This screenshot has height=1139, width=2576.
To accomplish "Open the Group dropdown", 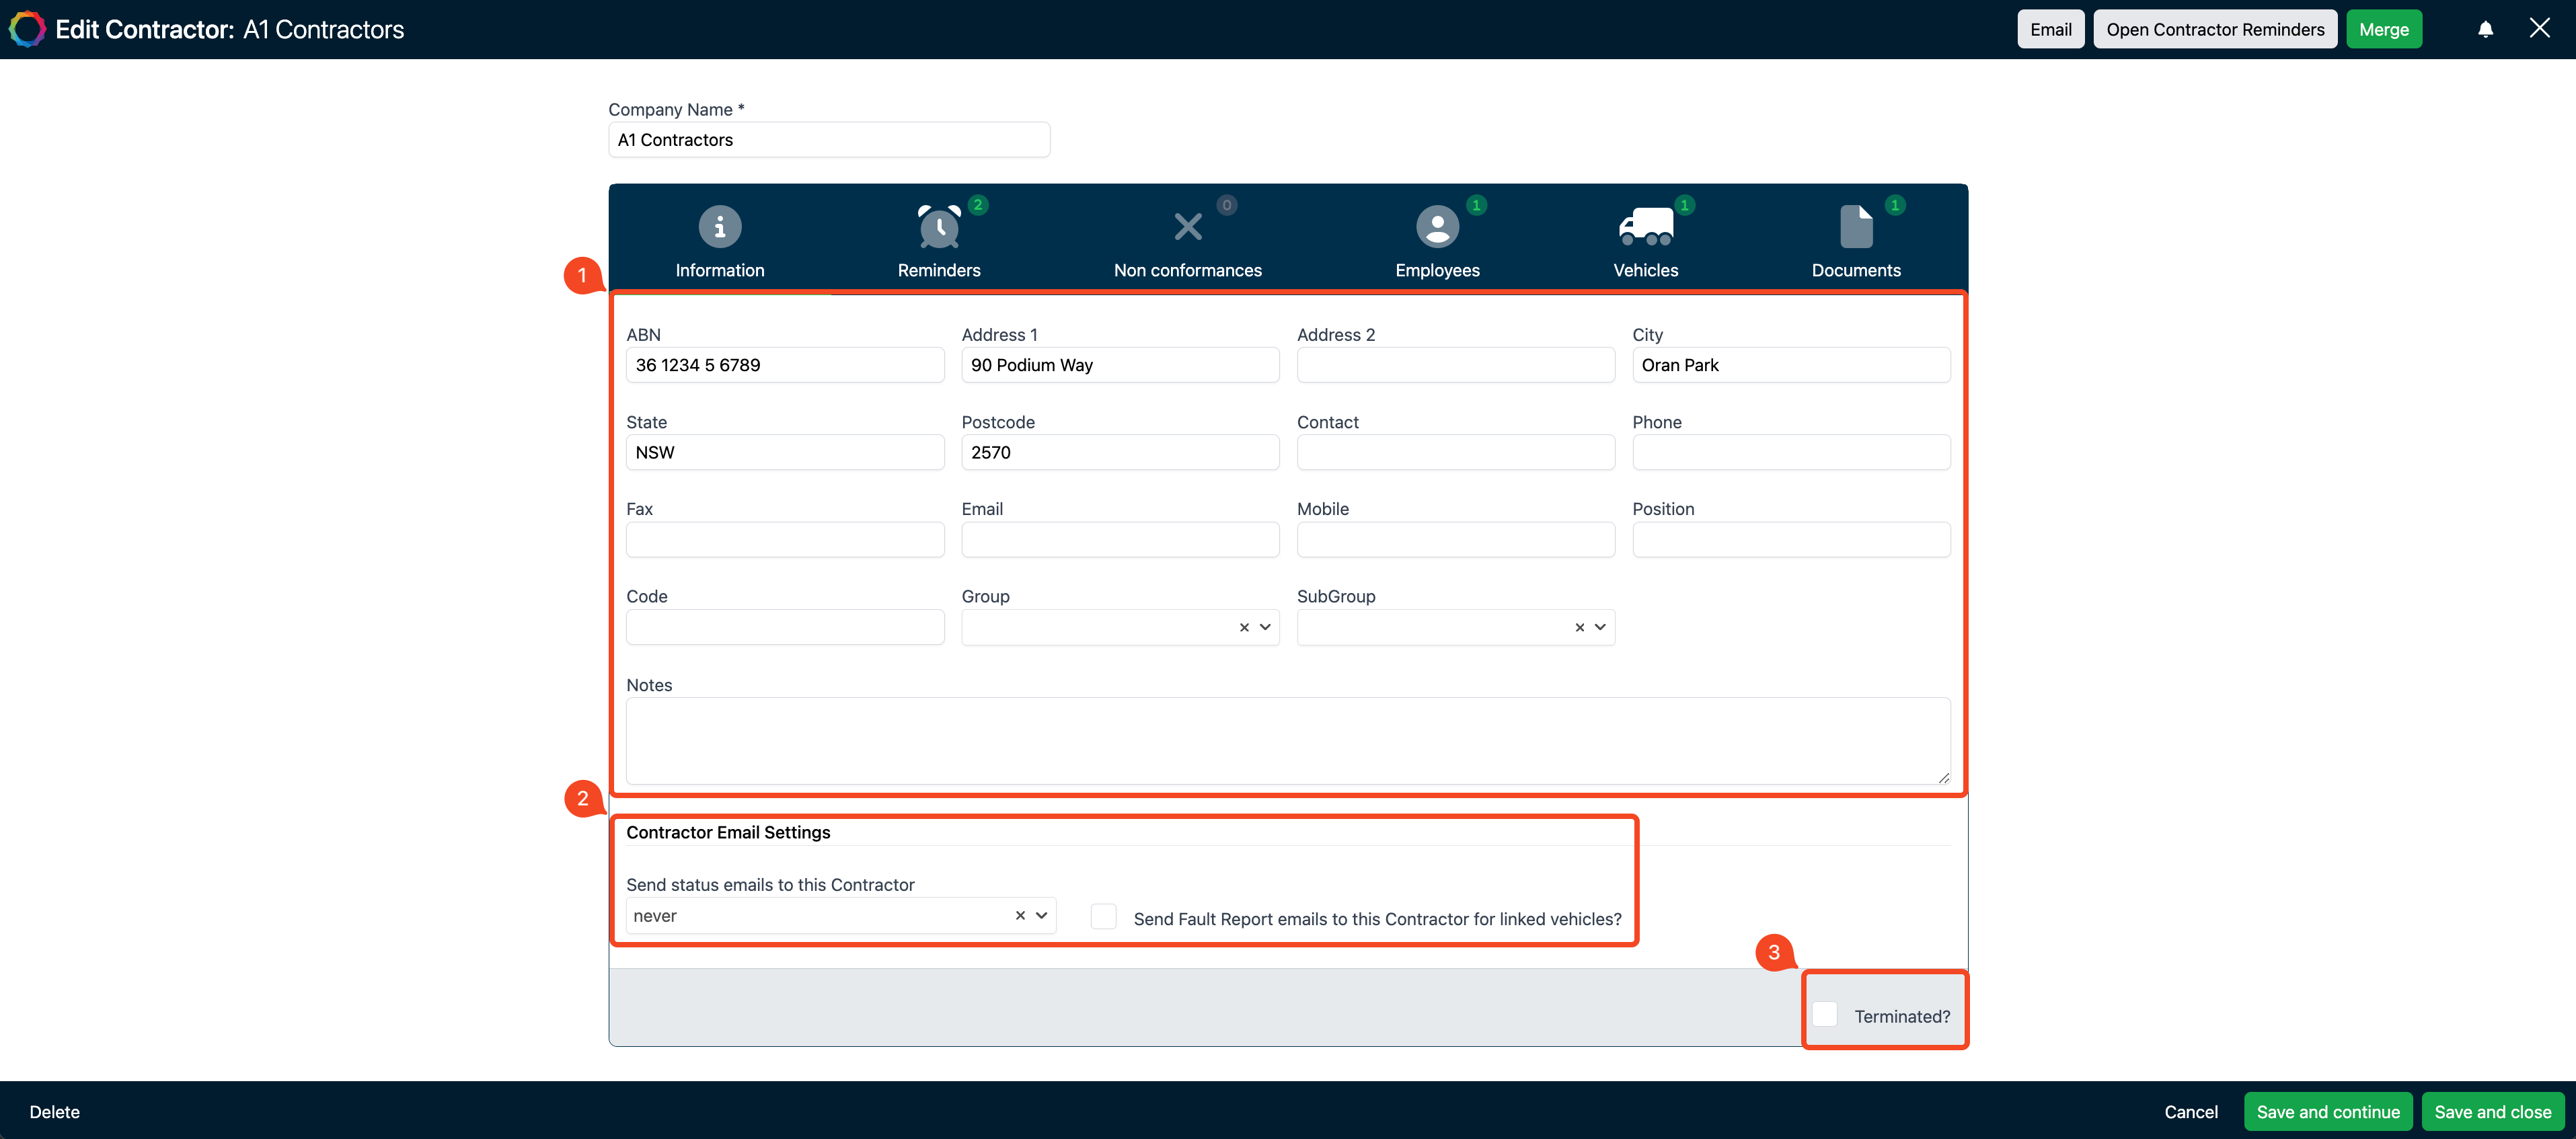I will 1266,627.
